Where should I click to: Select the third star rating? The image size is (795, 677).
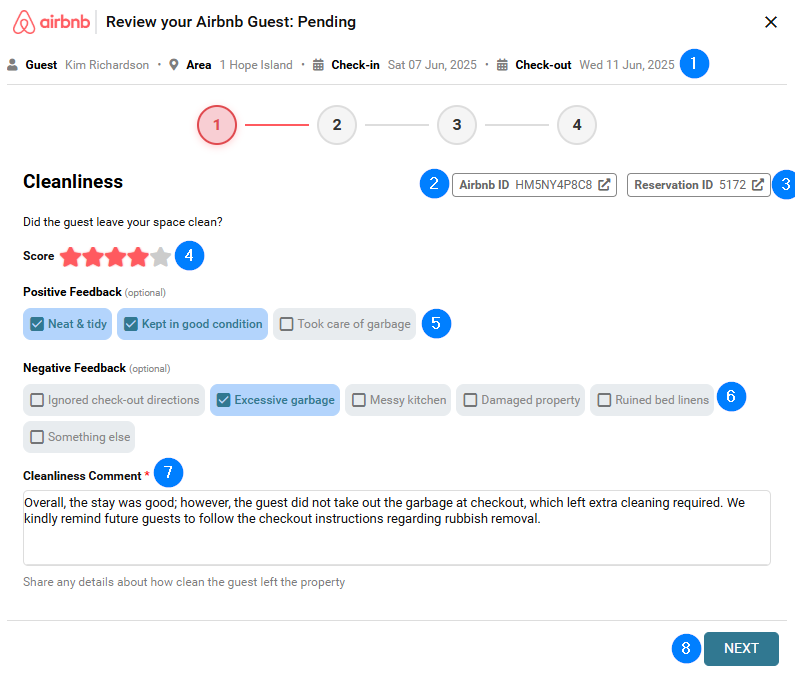[x=116, y=257]
